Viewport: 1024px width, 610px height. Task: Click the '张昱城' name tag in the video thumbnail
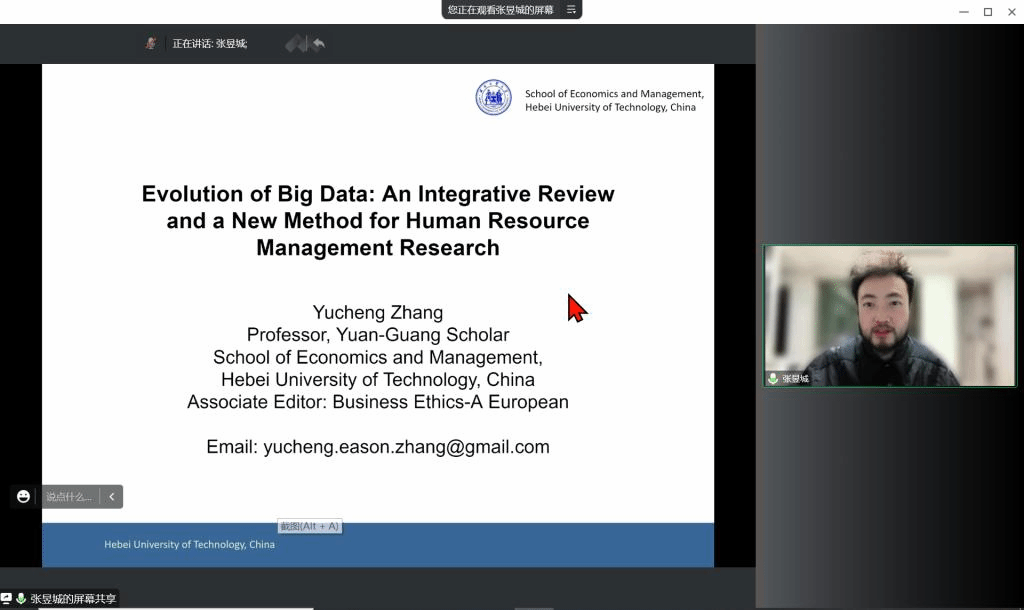point(795,379)
